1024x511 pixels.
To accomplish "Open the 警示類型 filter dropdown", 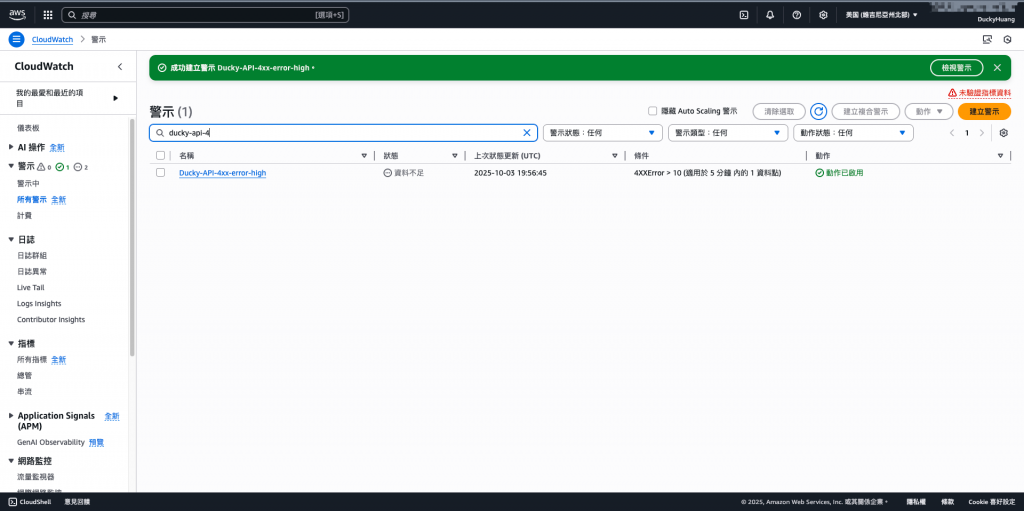I will [728, 133].
